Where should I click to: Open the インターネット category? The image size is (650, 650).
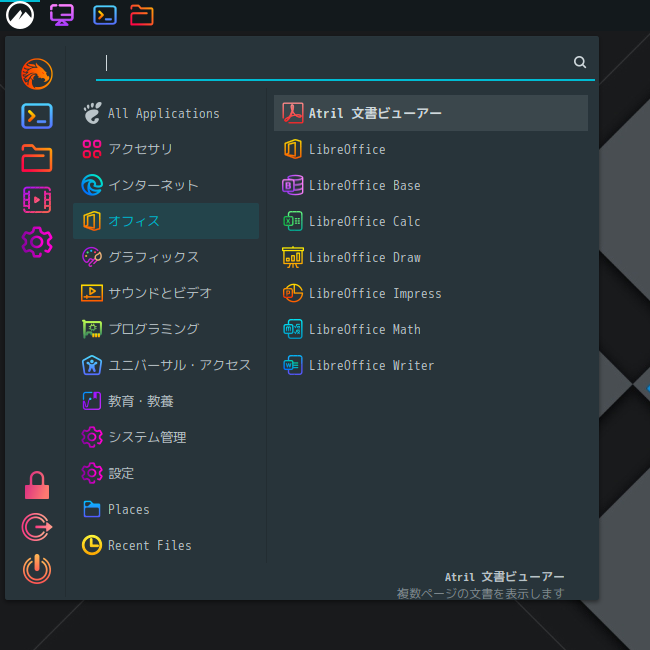166,185
